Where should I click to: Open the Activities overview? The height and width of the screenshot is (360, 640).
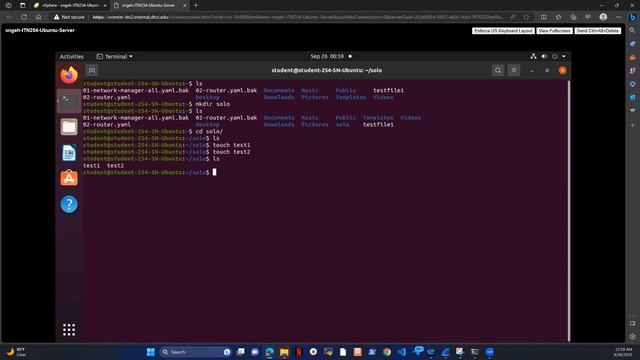click(x=71, y=56)
